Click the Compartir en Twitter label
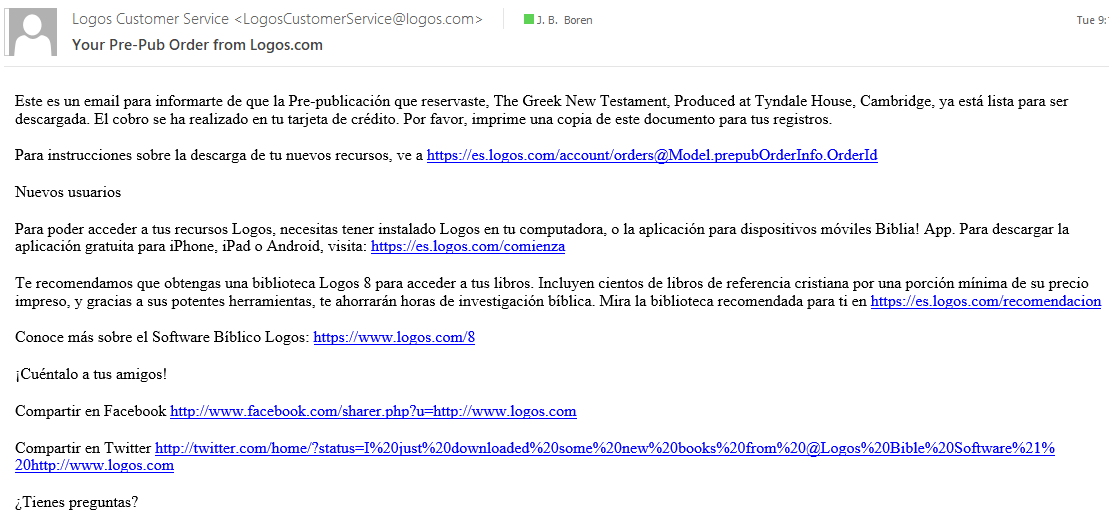The image size is (1109, 524). [x=83, y=448]
